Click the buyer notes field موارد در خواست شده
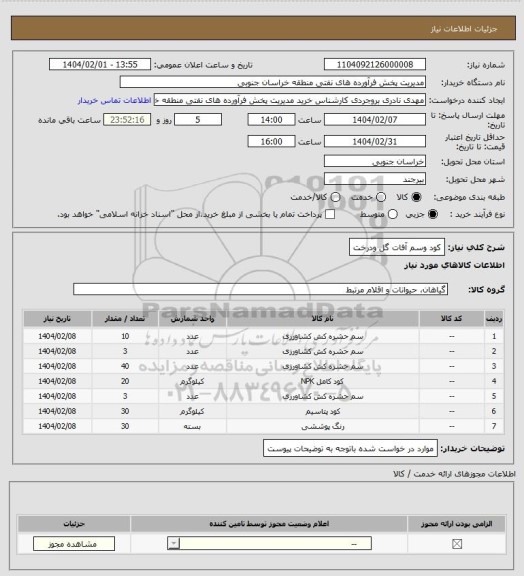The height and width of the screenshot is (576, 524). point(351,449)
